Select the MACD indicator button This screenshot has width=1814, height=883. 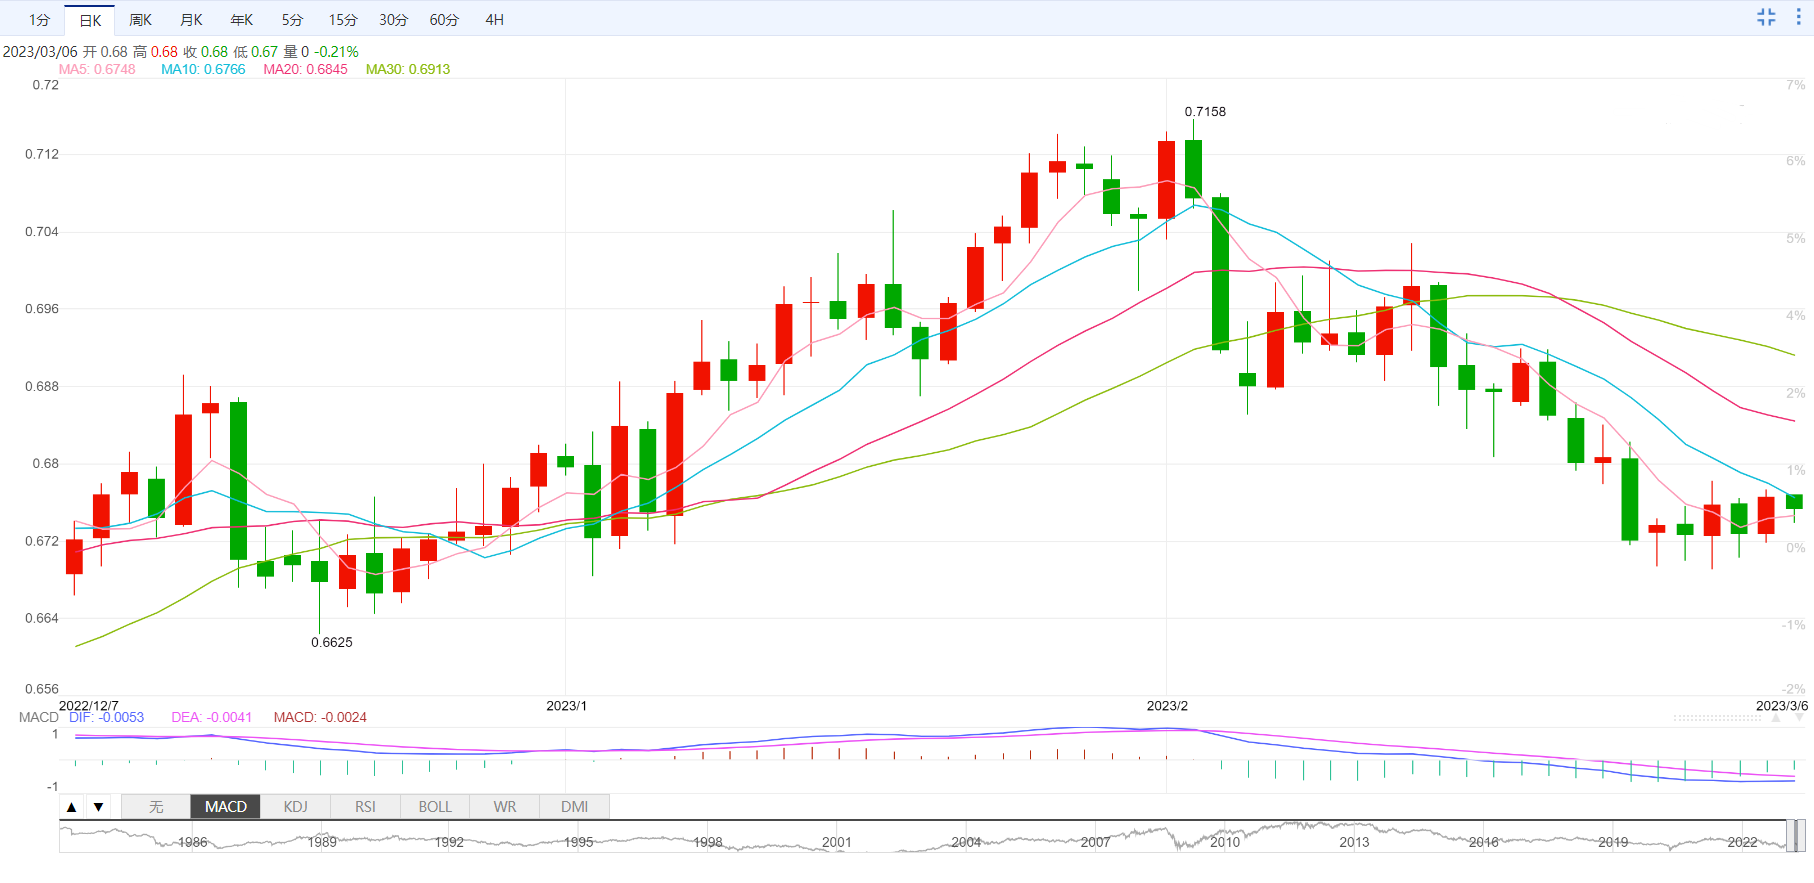(x=226, y=807)
